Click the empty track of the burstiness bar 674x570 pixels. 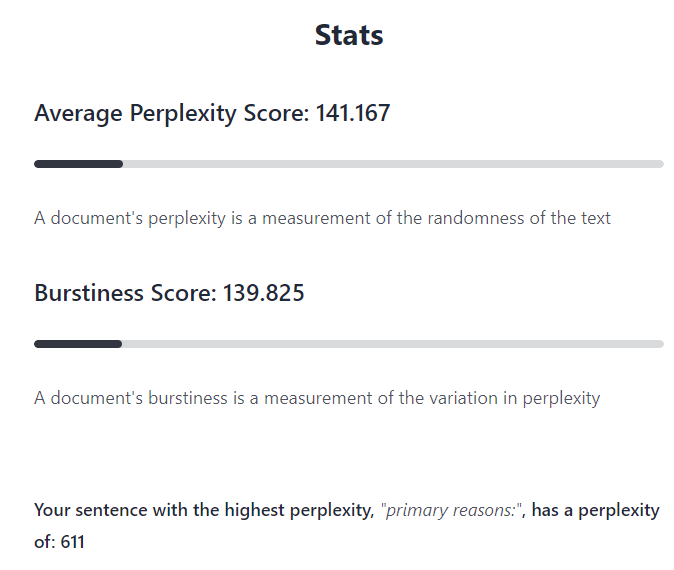tap(392, 344)
